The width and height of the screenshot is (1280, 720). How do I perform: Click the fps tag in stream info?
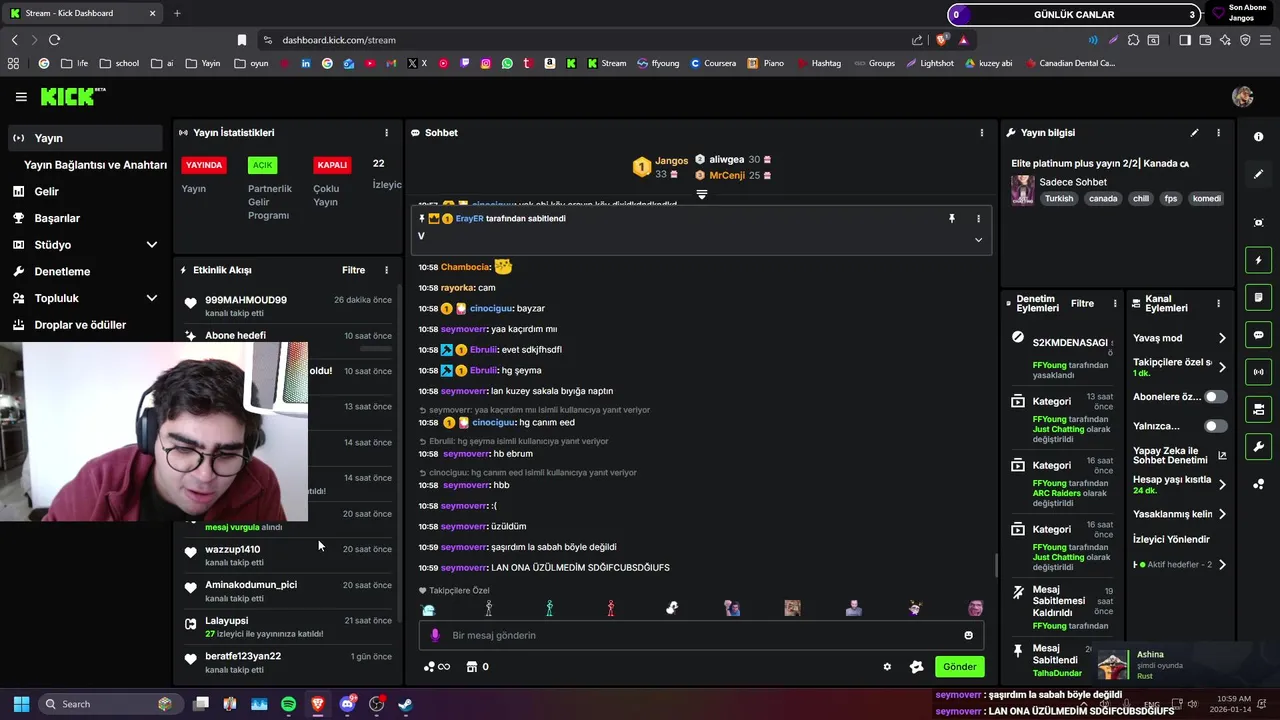[x=1170, y=198]
